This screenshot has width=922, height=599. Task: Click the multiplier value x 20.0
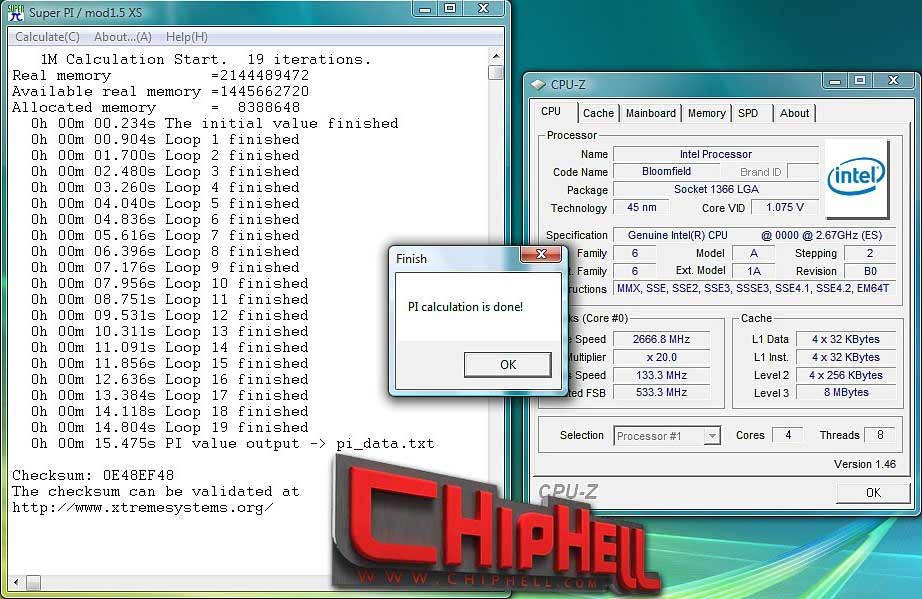pyautogui.click(x=662, y=357)
